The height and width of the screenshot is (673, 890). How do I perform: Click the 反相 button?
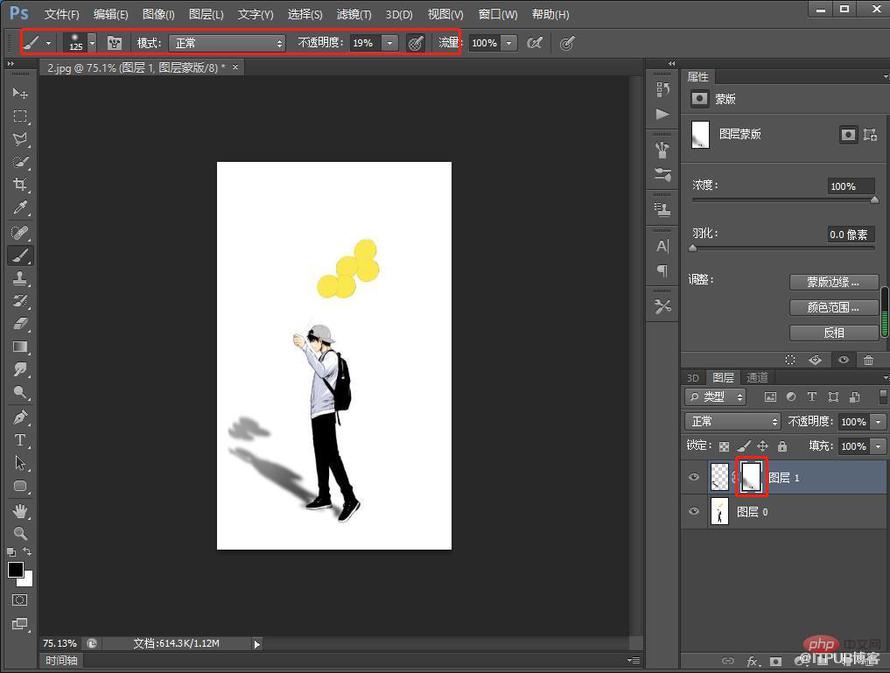point(833,333)
